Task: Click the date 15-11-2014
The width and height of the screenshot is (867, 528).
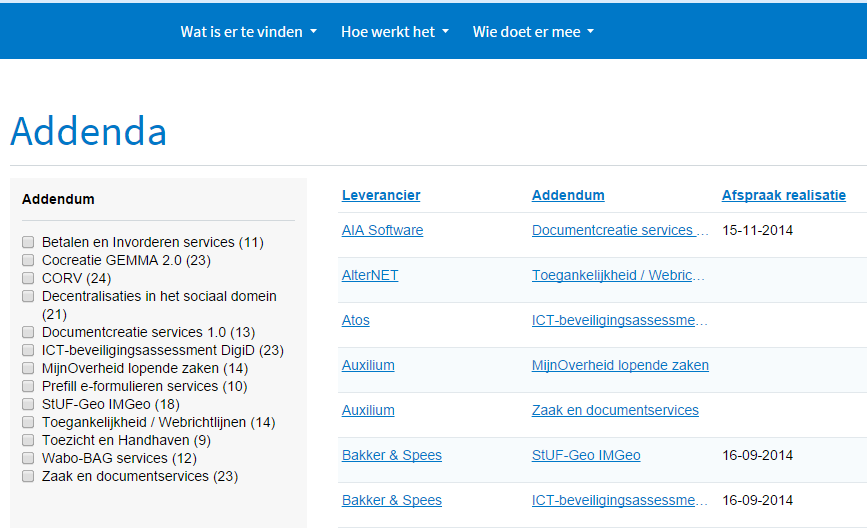Action: 757,230
